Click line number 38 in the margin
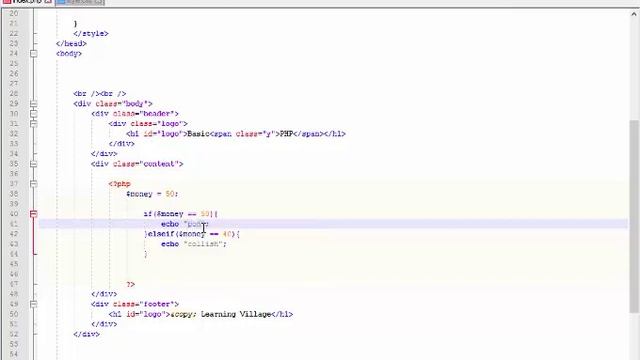Viewport: 640px width, 360px height. [x=13, y=194]
